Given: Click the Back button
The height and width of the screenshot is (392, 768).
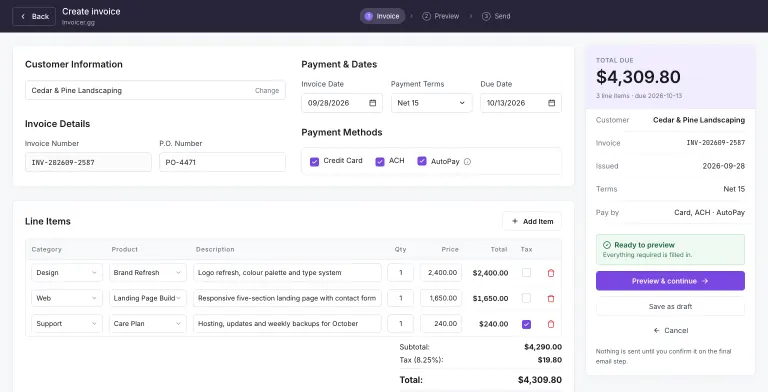Looking at the screenshot, I should 34,16.
